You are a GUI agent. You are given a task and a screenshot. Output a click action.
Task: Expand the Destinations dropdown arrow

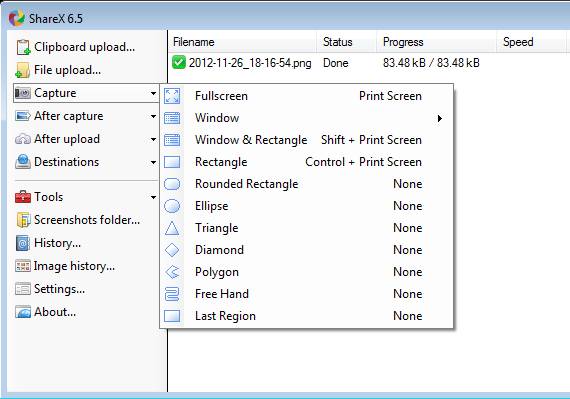(153, 162)
